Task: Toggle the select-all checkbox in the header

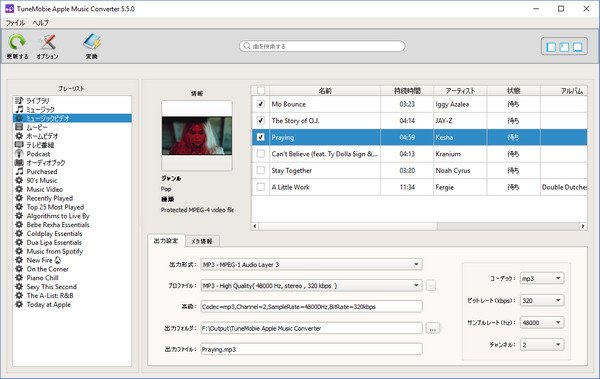Action: tap(261, 91)
